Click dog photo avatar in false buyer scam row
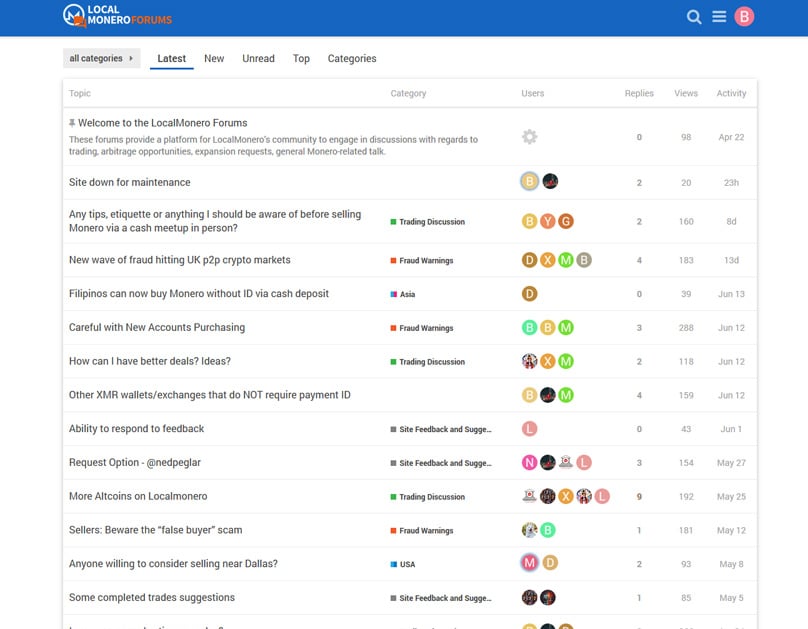 point(529,530)
